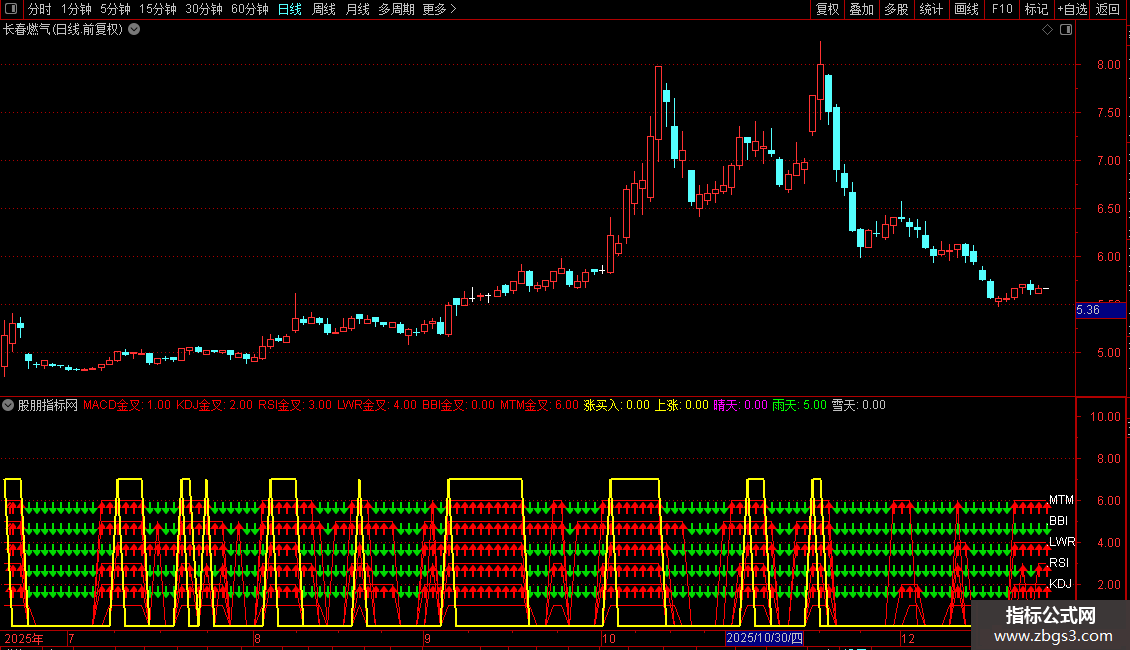
Task: Click the 涨买入: 0.00 readout
Action: click(616, 405)
